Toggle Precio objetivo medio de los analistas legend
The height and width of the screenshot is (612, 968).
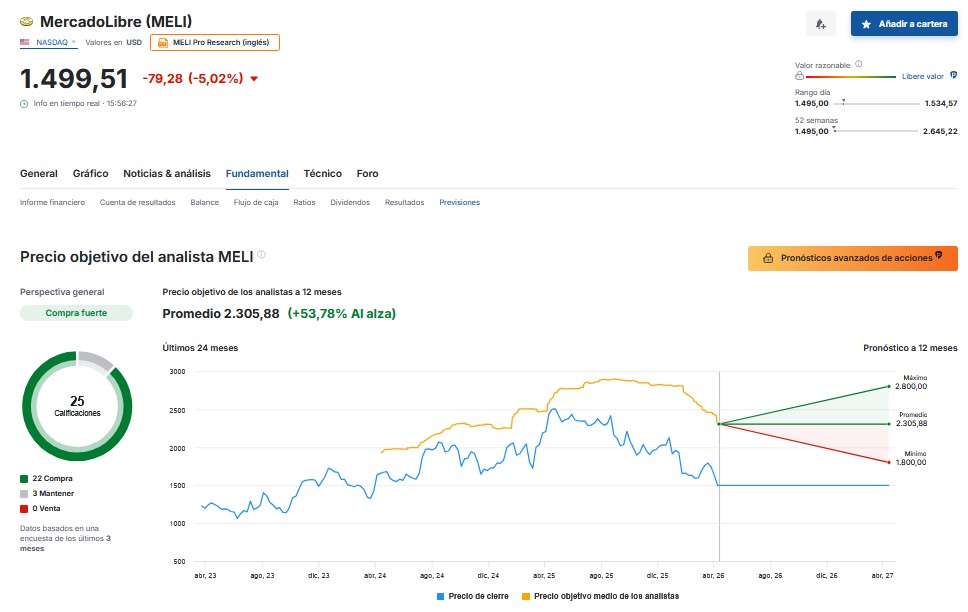tap(600, 597)
